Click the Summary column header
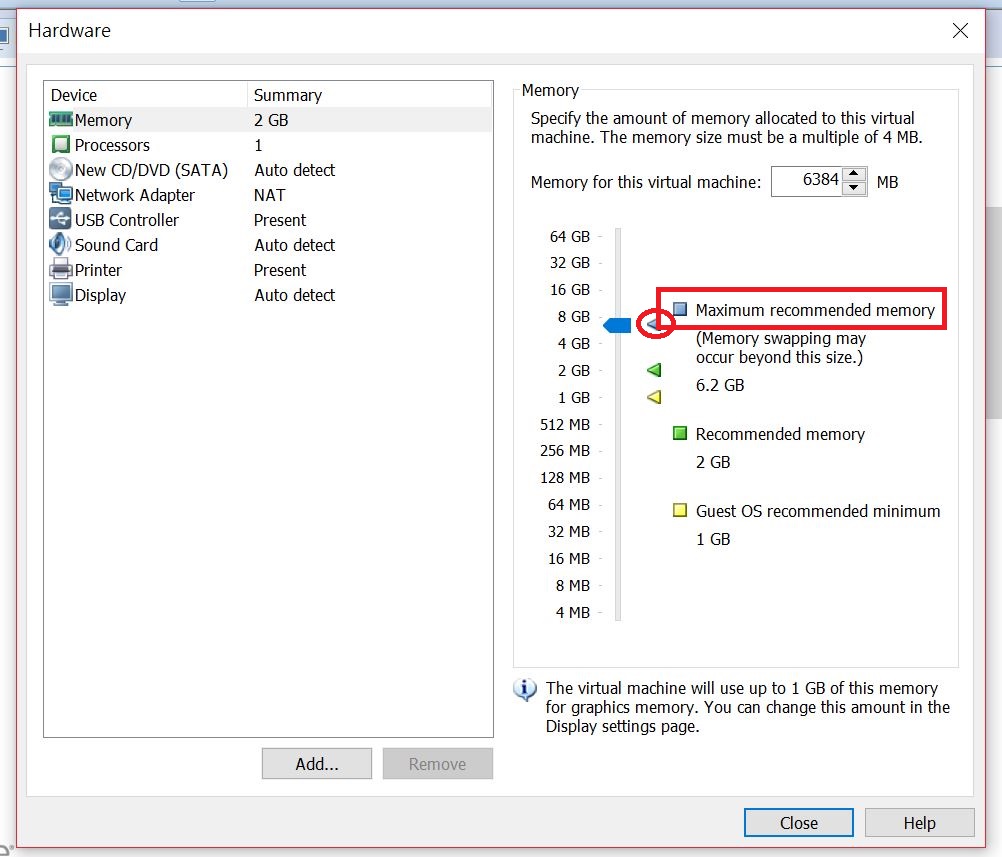The height and width of the screenshot is (857, 1002). [x=370, y=95]
